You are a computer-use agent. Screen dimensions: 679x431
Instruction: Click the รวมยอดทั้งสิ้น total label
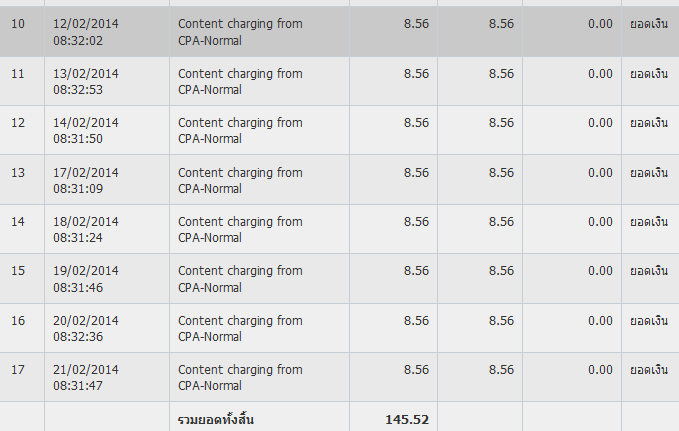point(216,419)
